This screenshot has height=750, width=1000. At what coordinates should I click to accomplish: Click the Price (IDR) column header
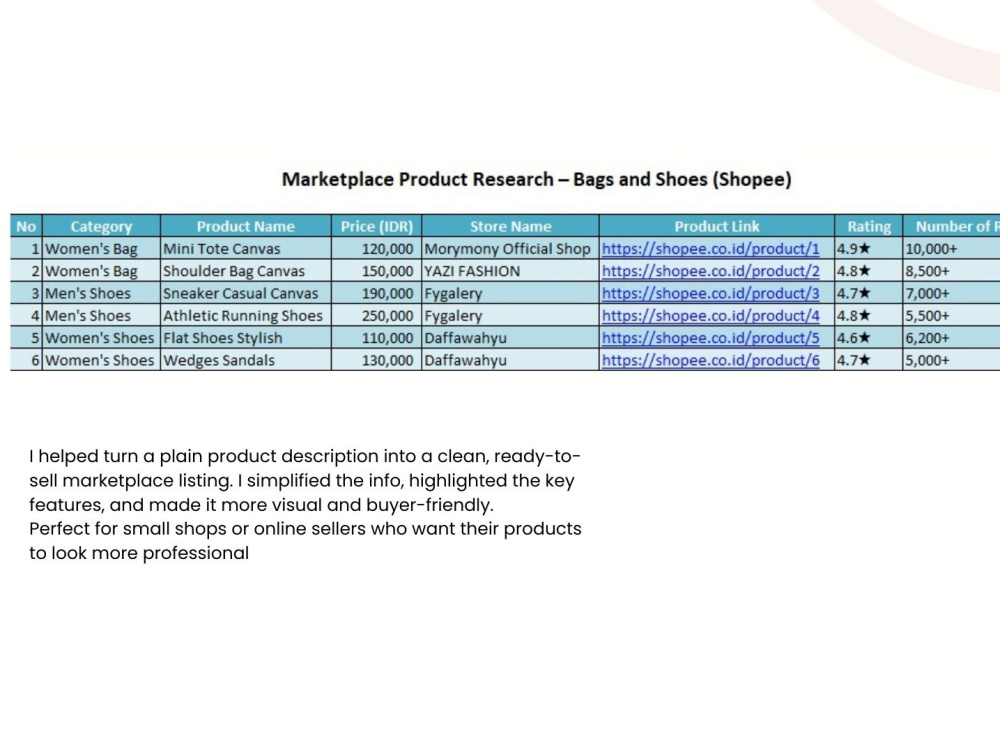click(x=376, y=226)
